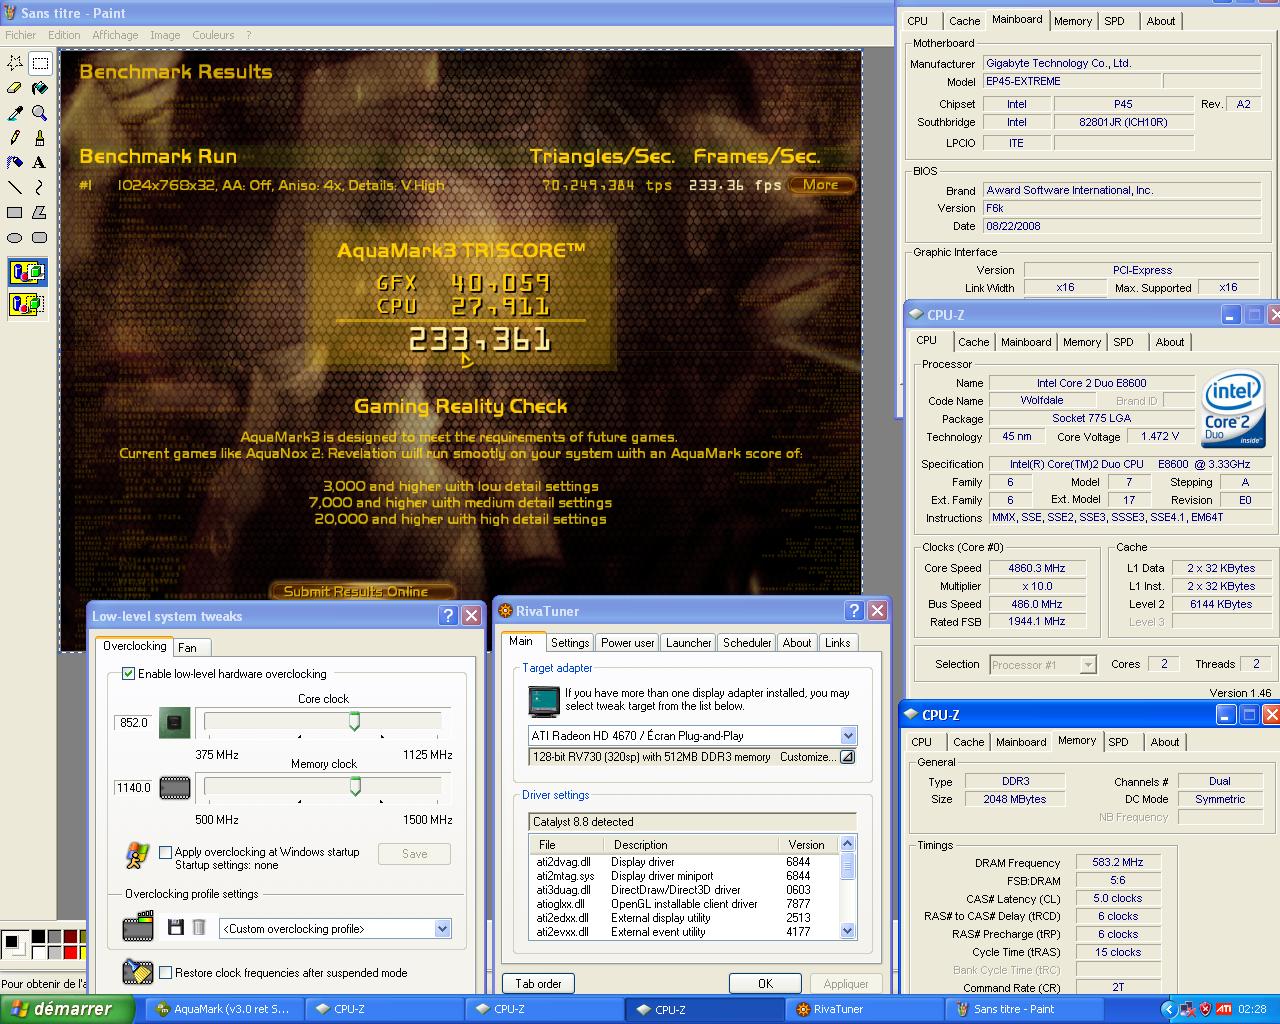1280x1024 pixels.
Task: Switch to Cache tab in middle CPU-Z window
Action: pyautogui.click(x=973, y=342)
